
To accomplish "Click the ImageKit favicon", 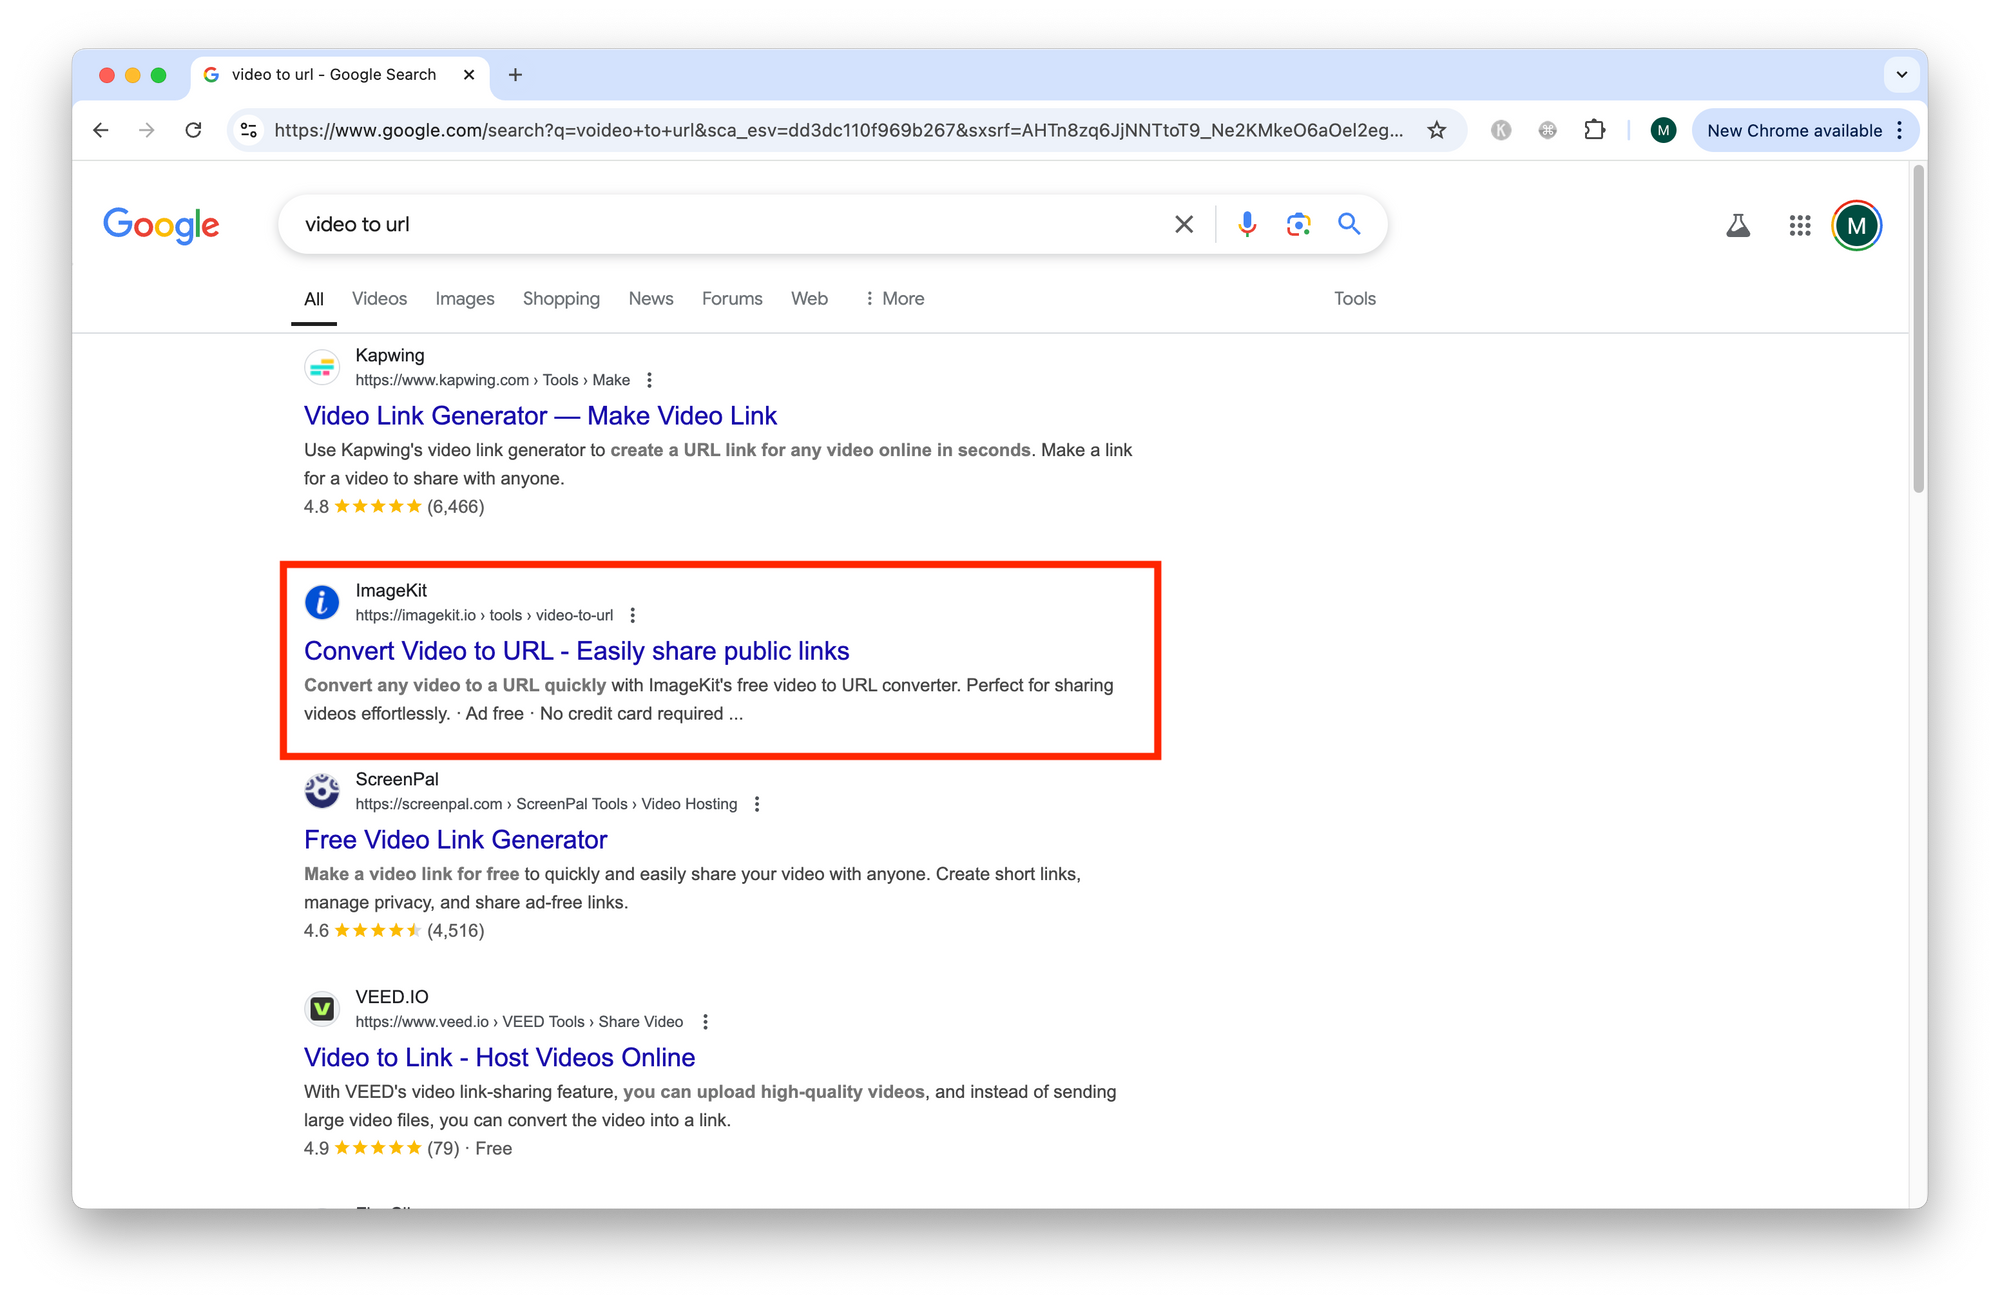I will (x=322, y=603).
